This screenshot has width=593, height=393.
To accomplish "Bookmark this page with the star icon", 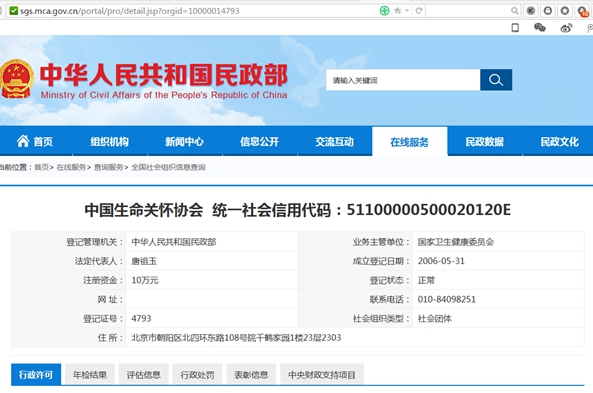I will [397, 11].
